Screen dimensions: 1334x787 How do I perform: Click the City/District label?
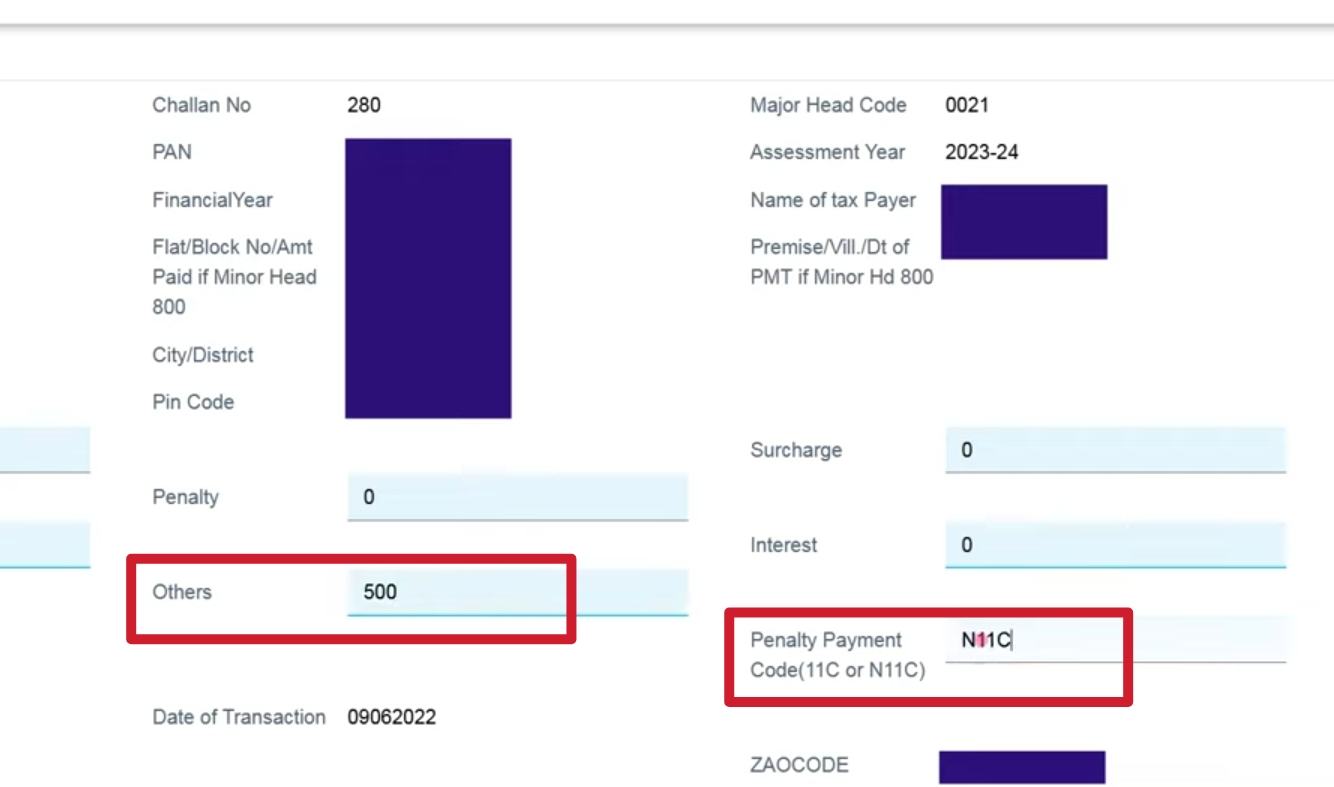[203, 355]
